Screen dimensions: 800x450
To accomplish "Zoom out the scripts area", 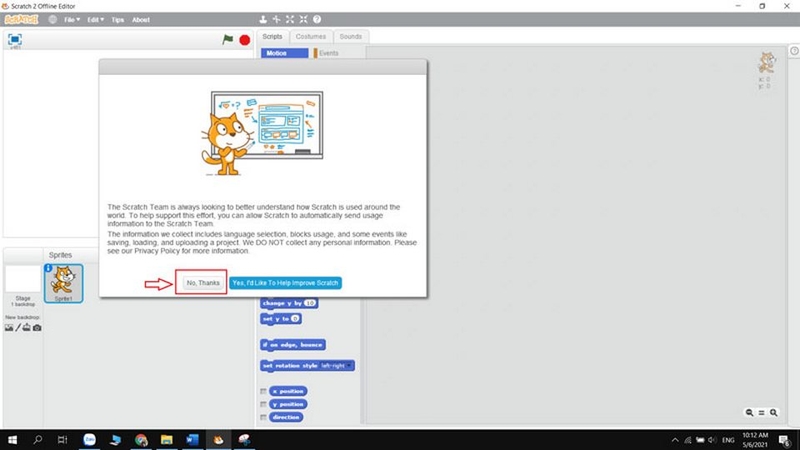I will click(x=749, y=412).
